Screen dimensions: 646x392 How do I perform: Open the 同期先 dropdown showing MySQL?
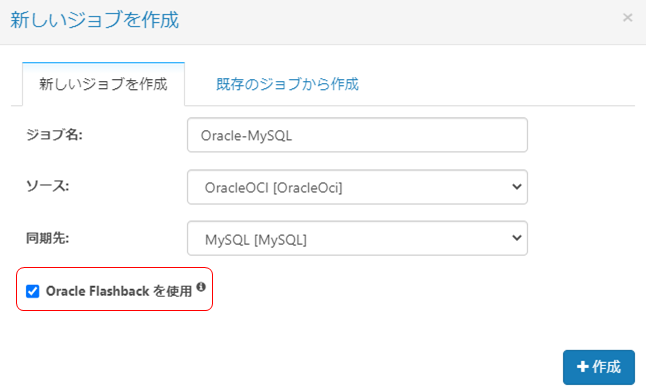point(357,238)
